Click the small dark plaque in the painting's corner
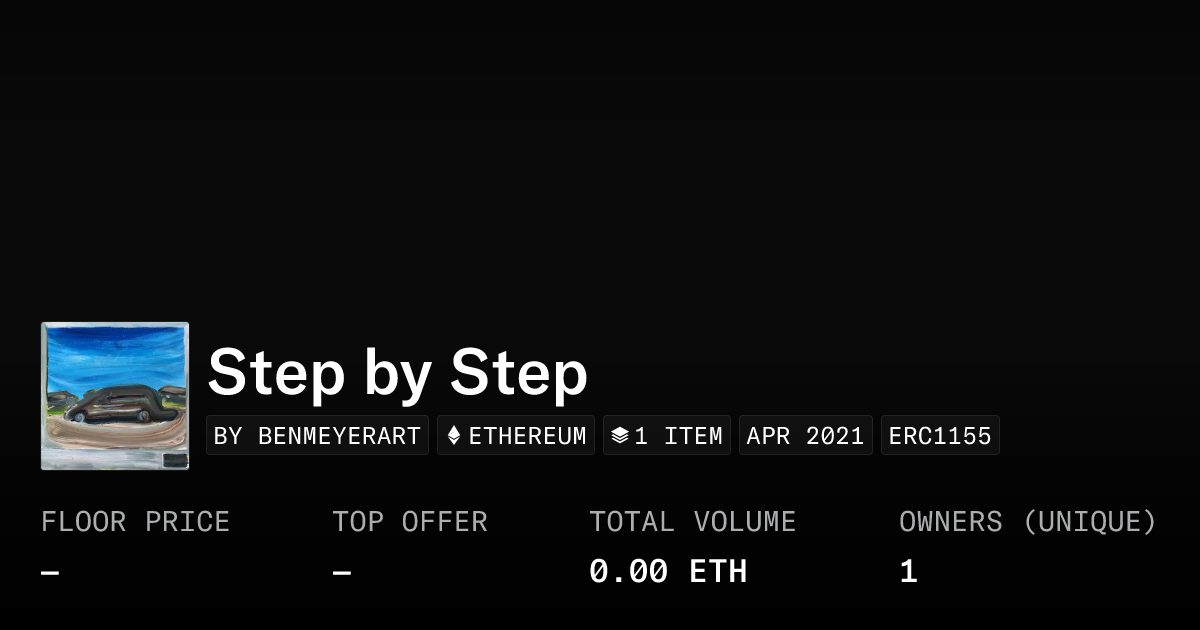This screenshot has width=1200, height=630. pyautogui.click(x=174, y=460)
